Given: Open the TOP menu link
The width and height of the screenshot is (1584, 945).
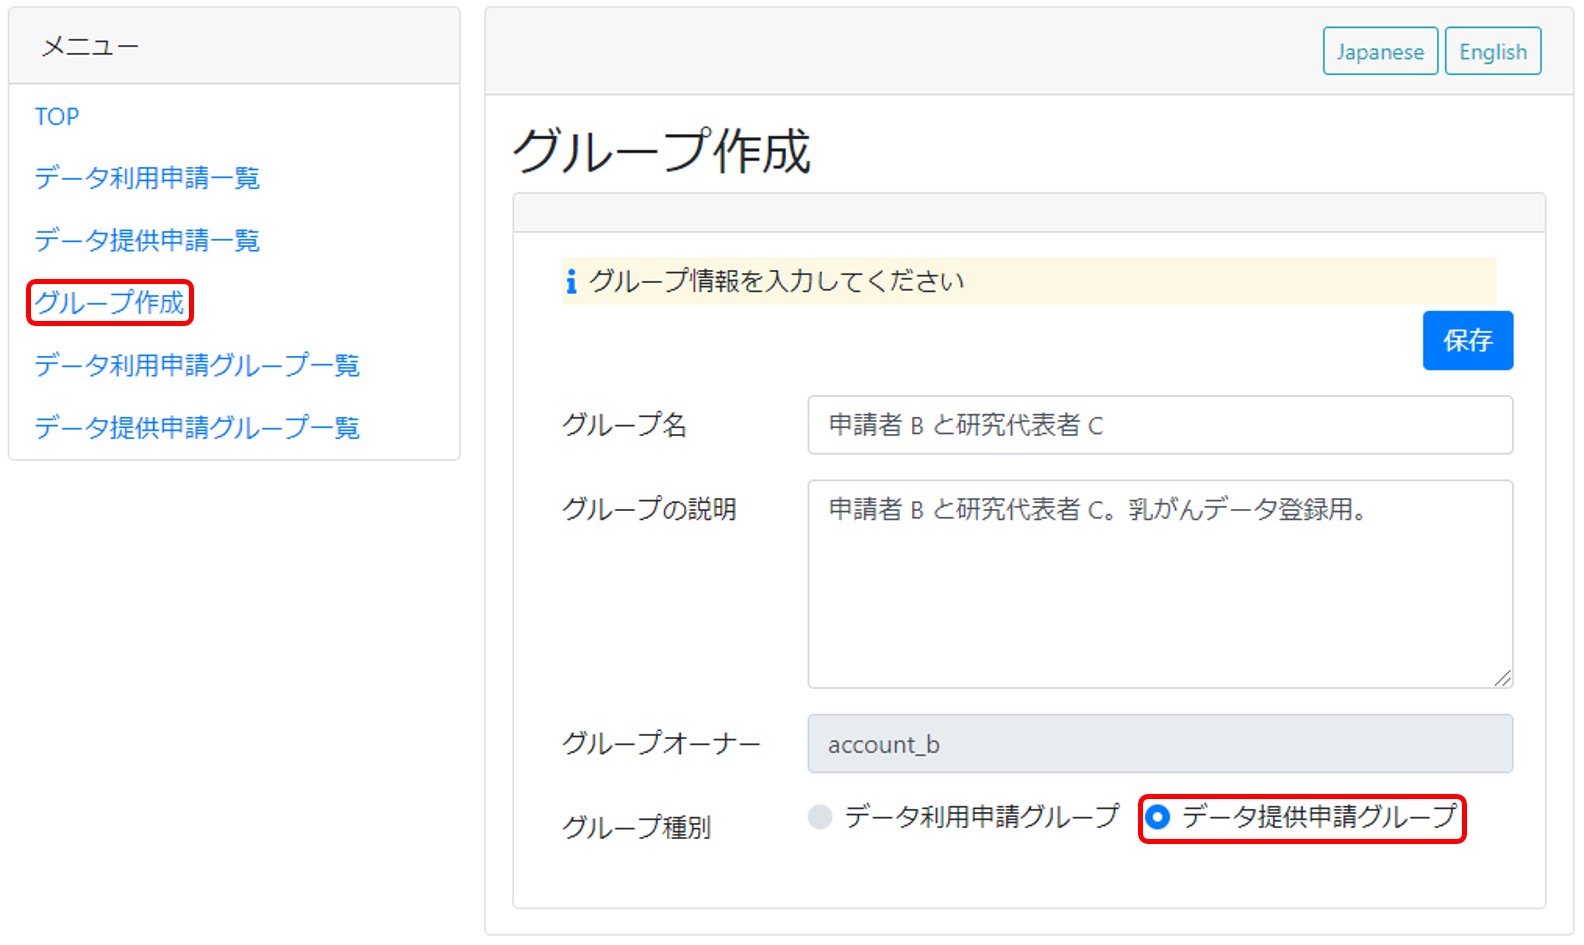Looking at the screenshot, I should pyautogui.click(x=57, y=117).
